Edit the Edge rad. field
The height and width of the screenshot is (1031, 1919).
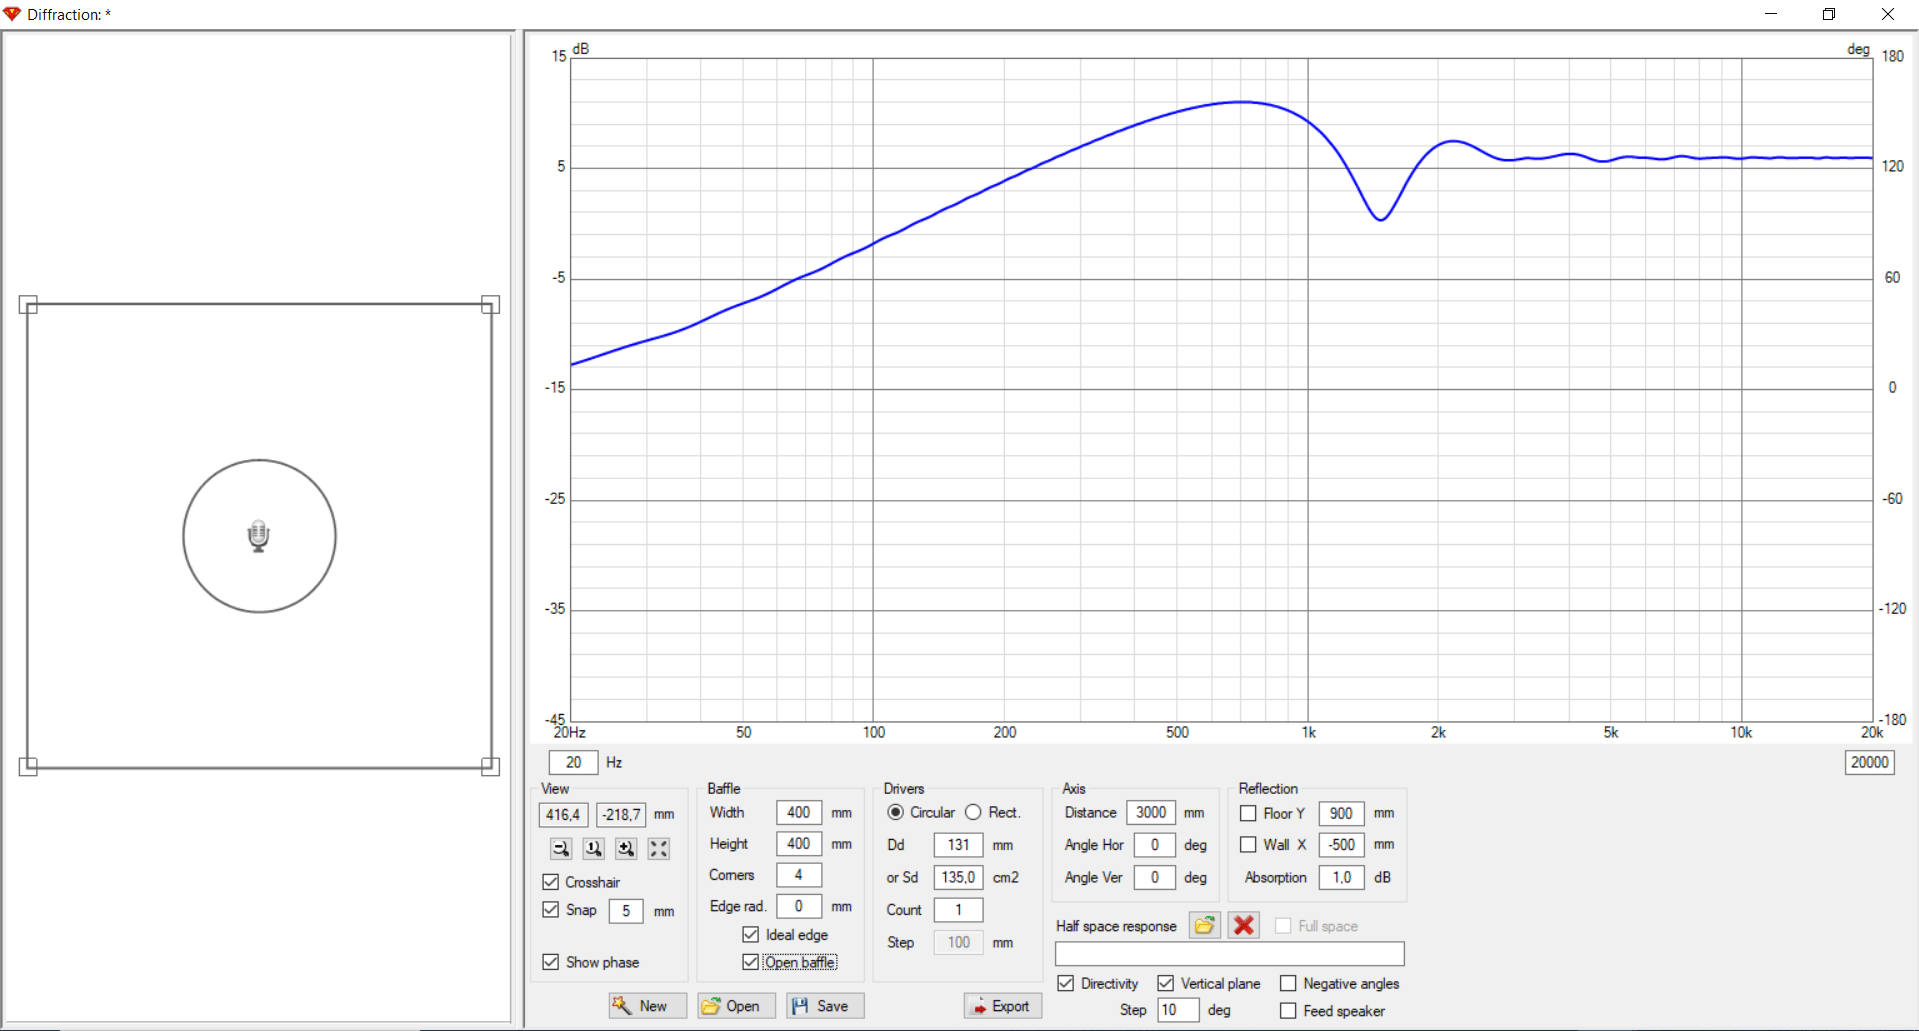pos(799,906)
